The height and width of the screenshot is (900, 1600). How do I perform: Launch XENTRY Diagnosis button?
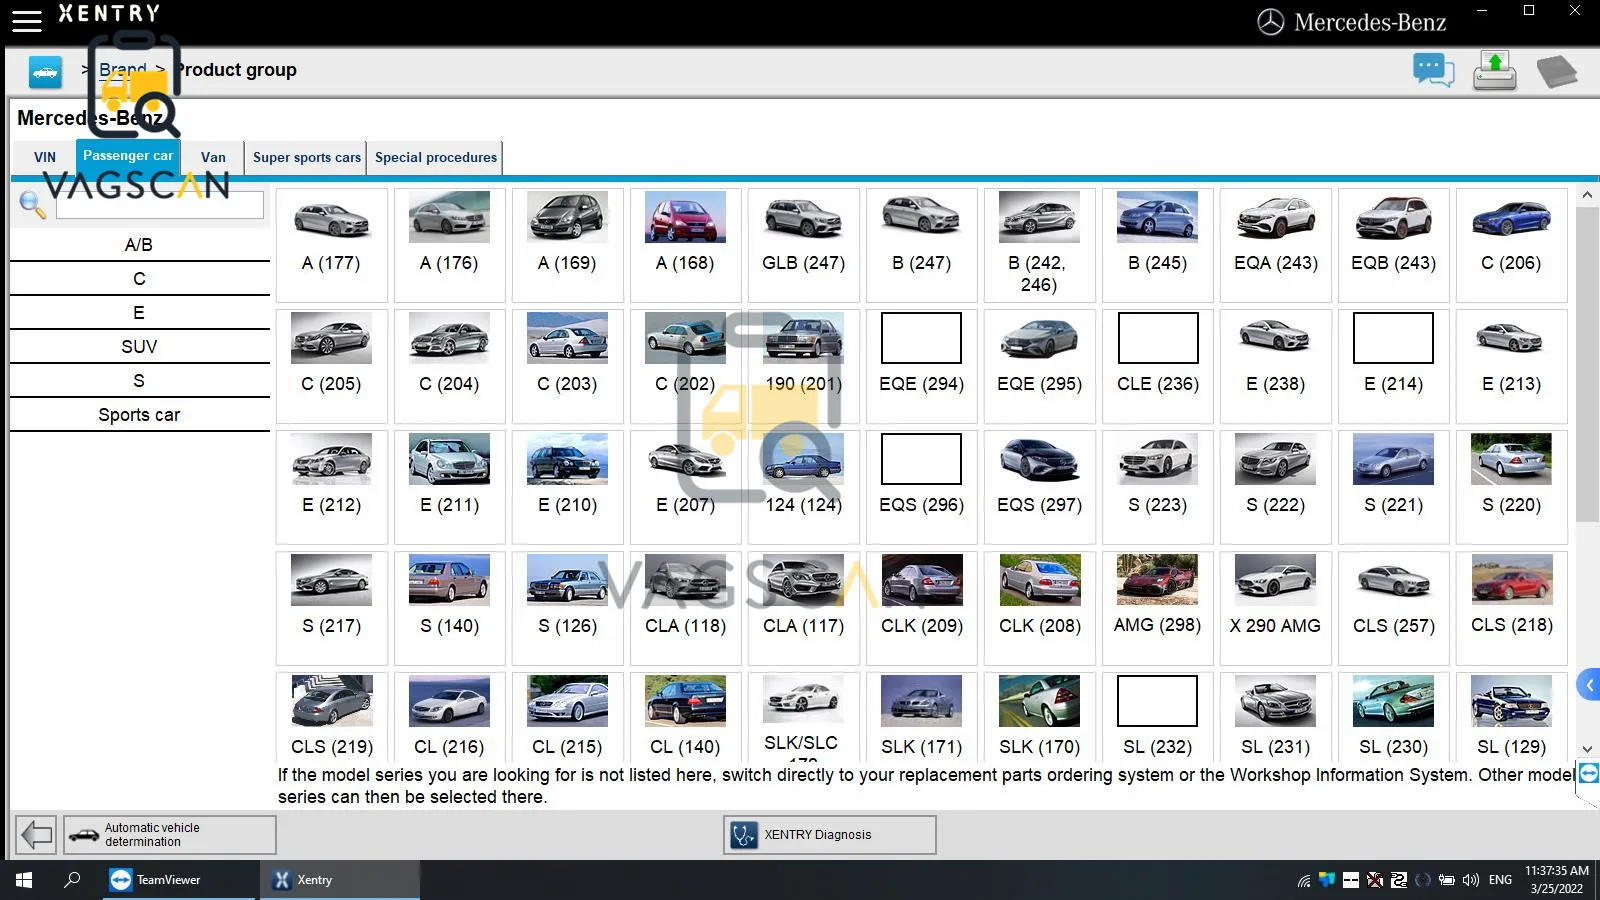pos(829,835)
